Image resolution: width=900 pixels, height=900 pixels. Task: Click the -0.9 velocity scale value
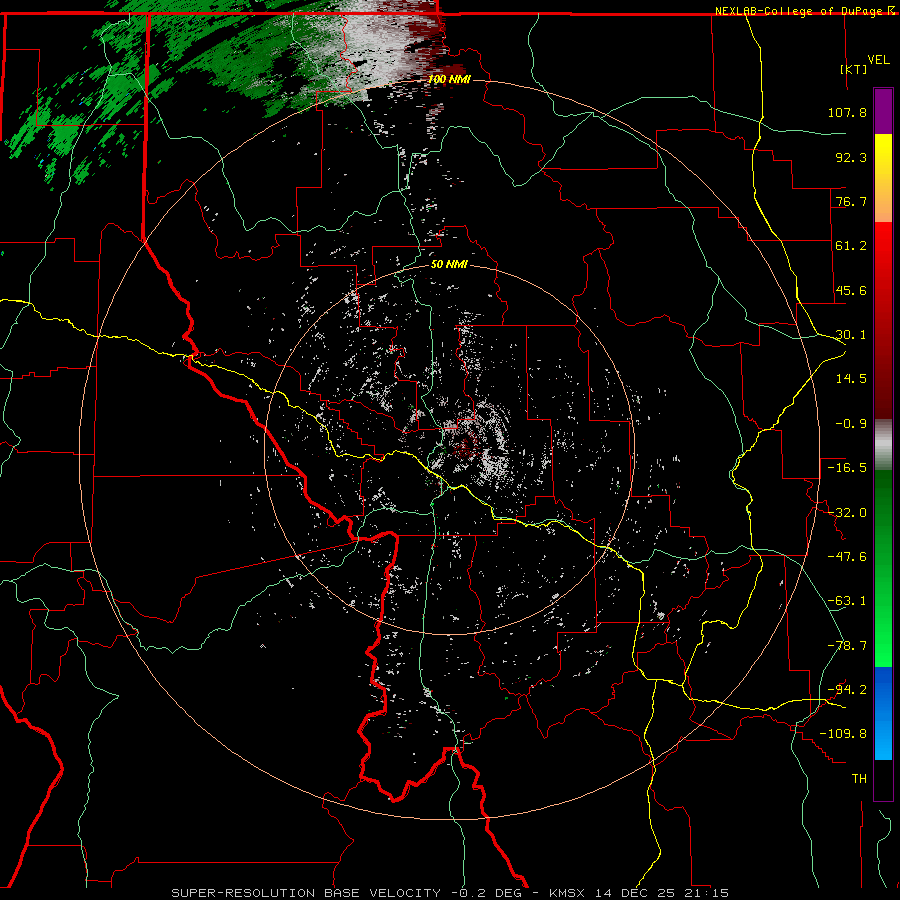pyautogui.click(x=851, y=423)
